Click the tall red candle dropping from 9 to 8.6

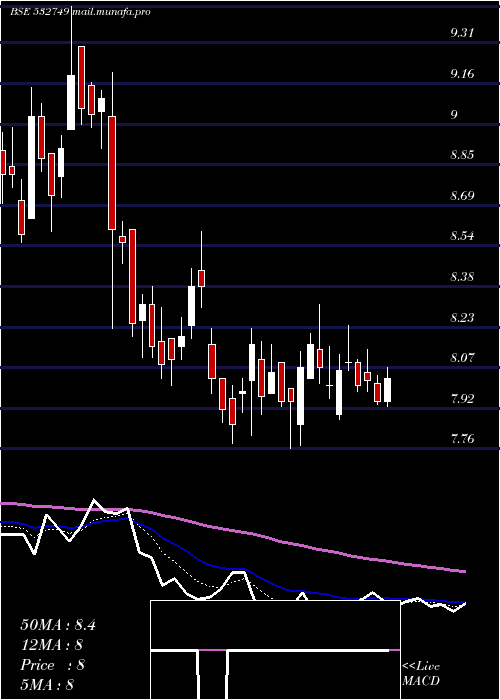point(112,173)
